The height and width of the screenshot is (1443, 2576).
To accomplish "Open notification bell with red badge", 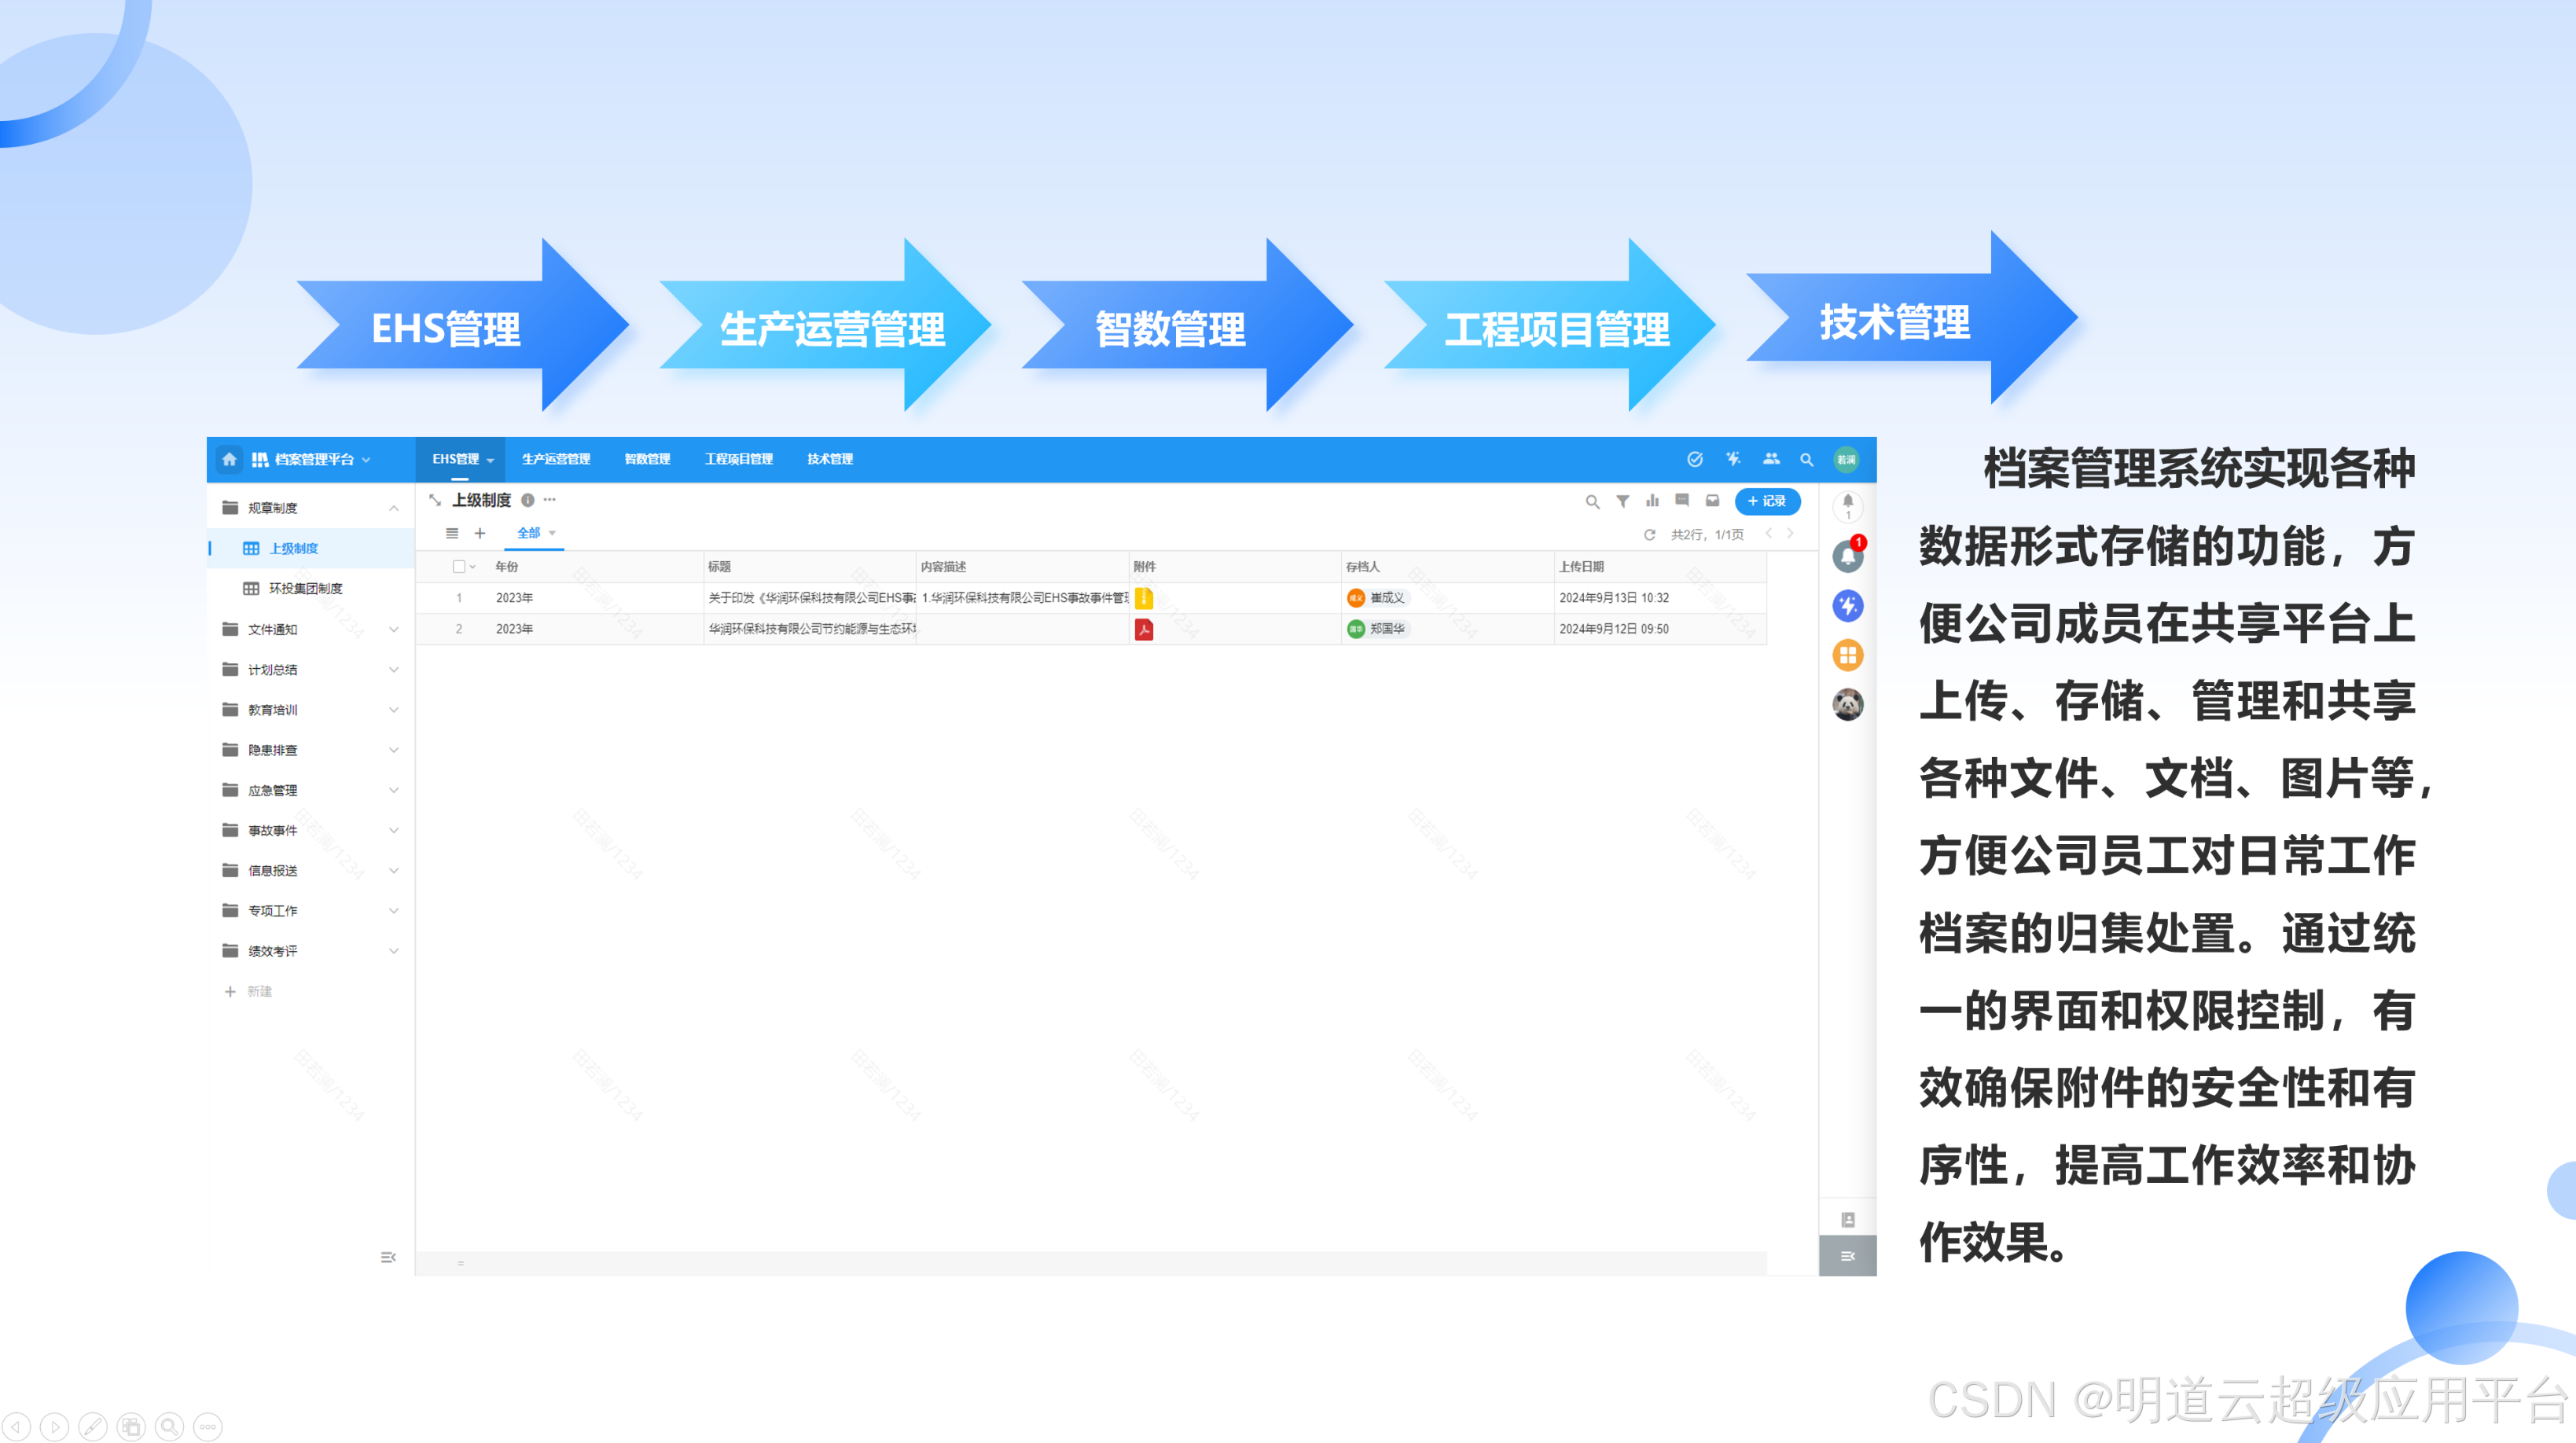I will tap(1847, 556).
